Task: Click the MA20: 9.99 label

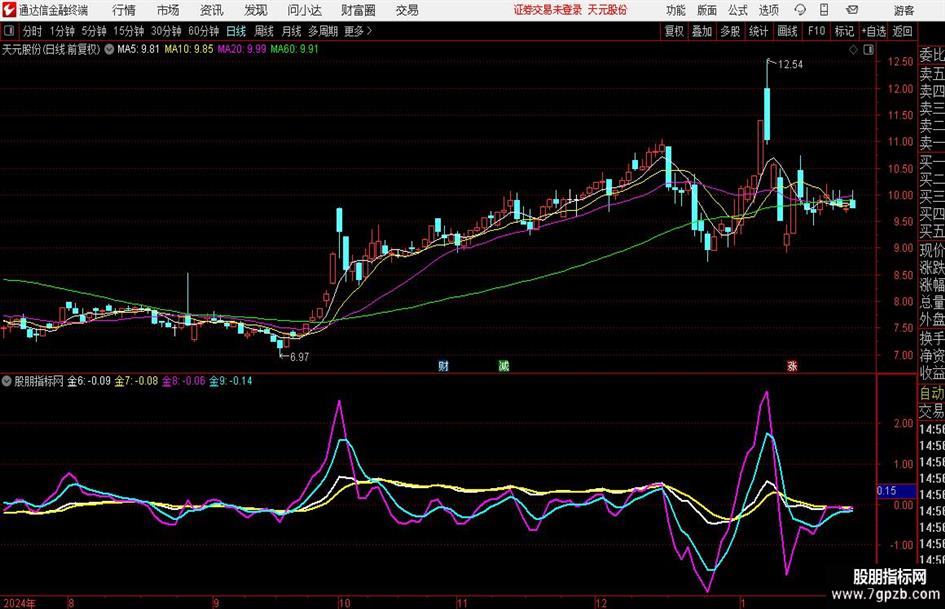Action: 242,49
